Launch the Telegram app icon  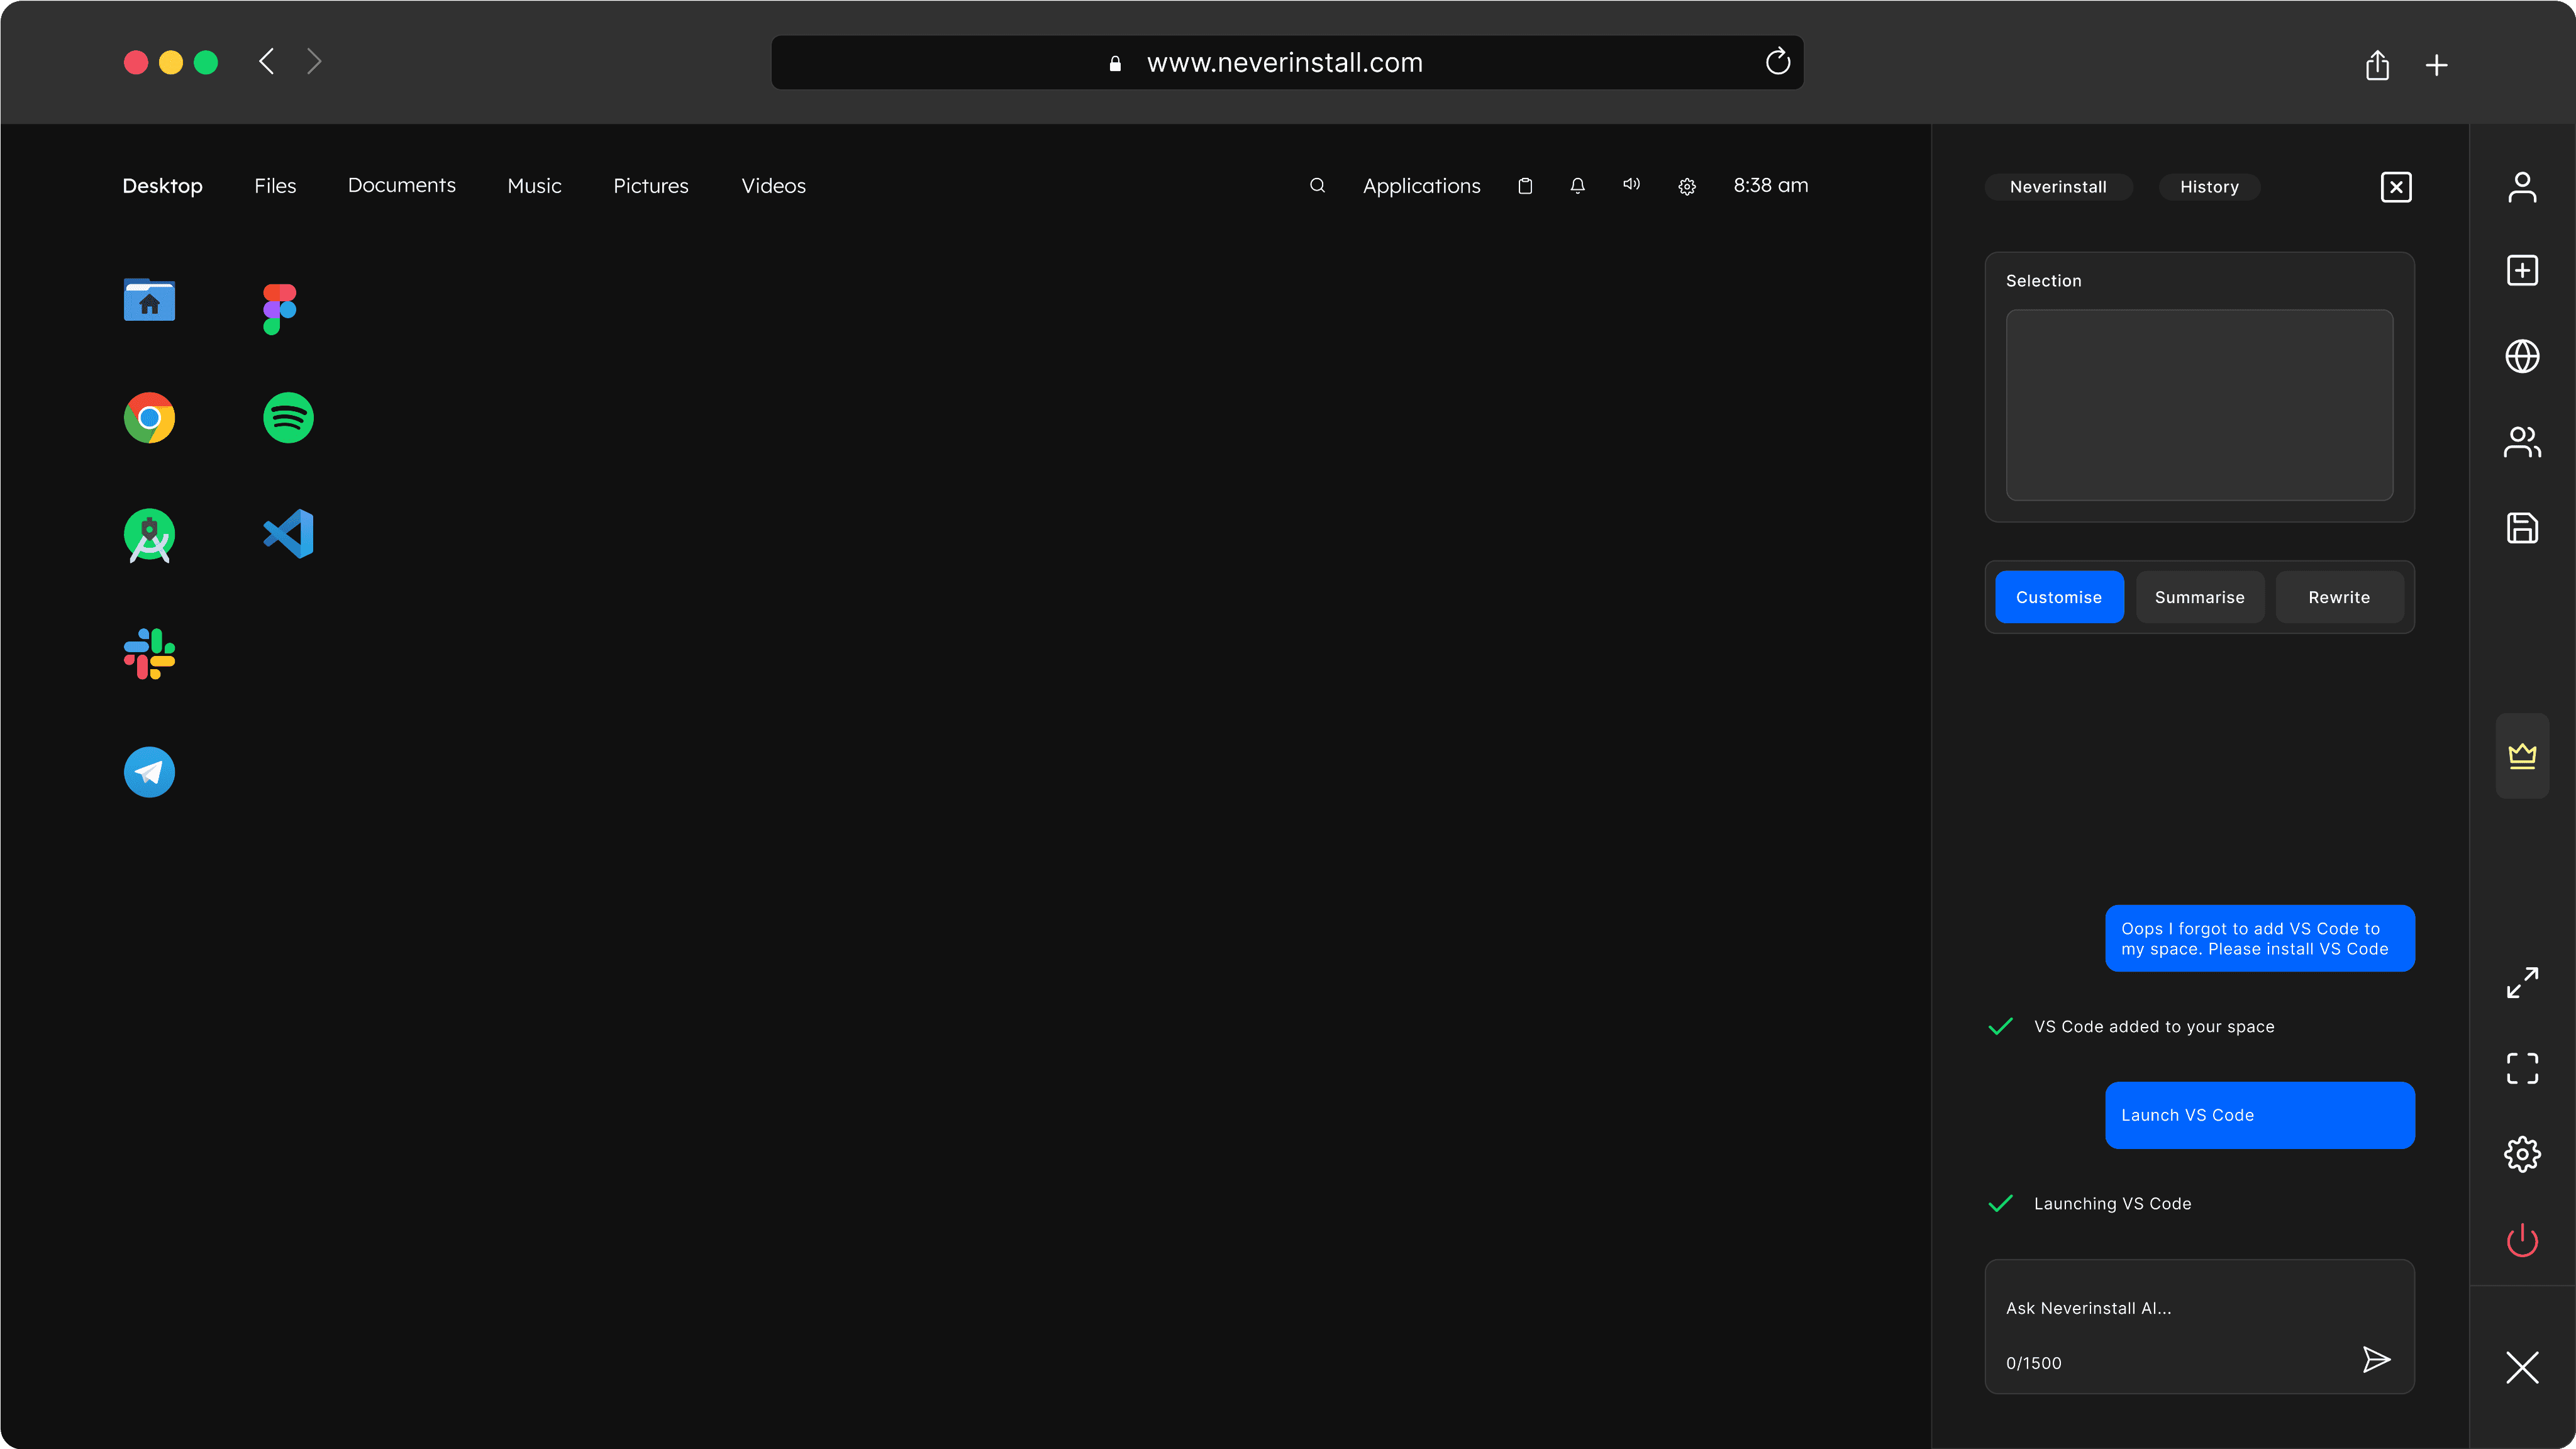click(x=149, y=772)
